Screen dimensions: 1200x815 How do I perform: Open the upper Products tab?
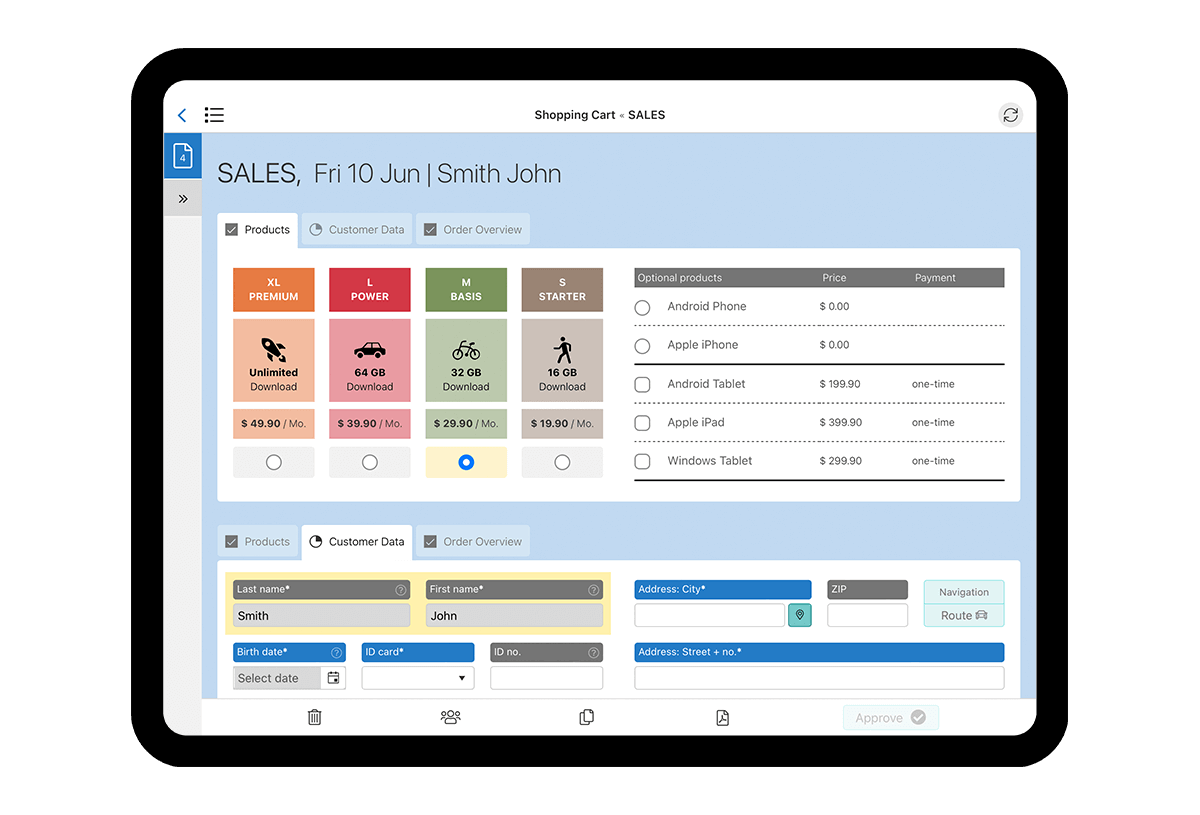click(258, 230)
